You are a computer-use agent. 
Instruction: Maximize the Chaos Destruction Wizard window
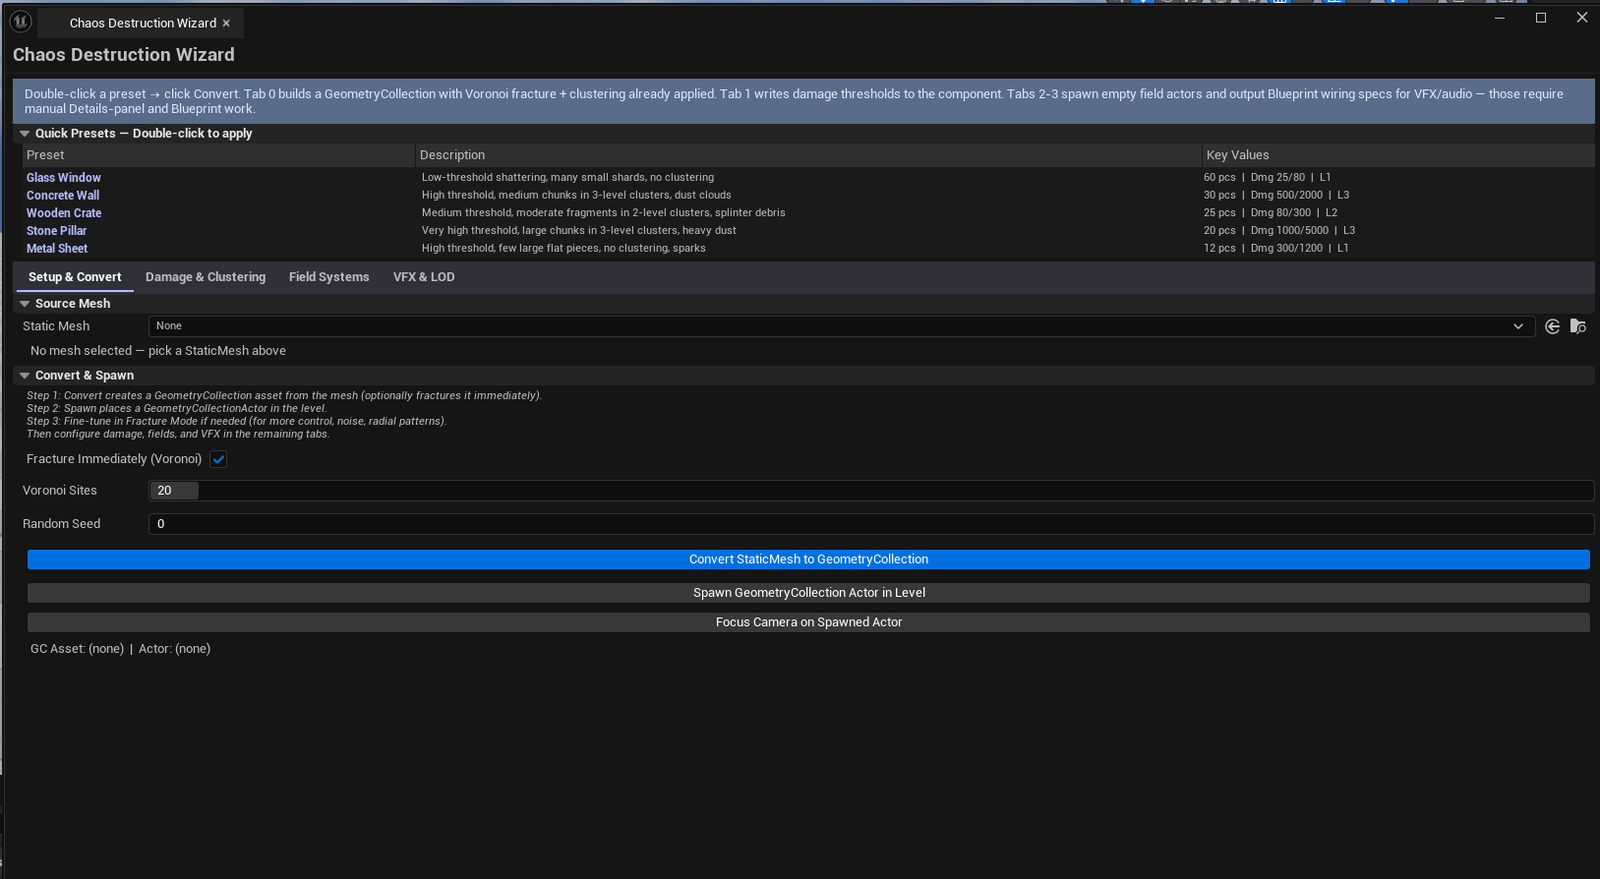(1541, 18)
